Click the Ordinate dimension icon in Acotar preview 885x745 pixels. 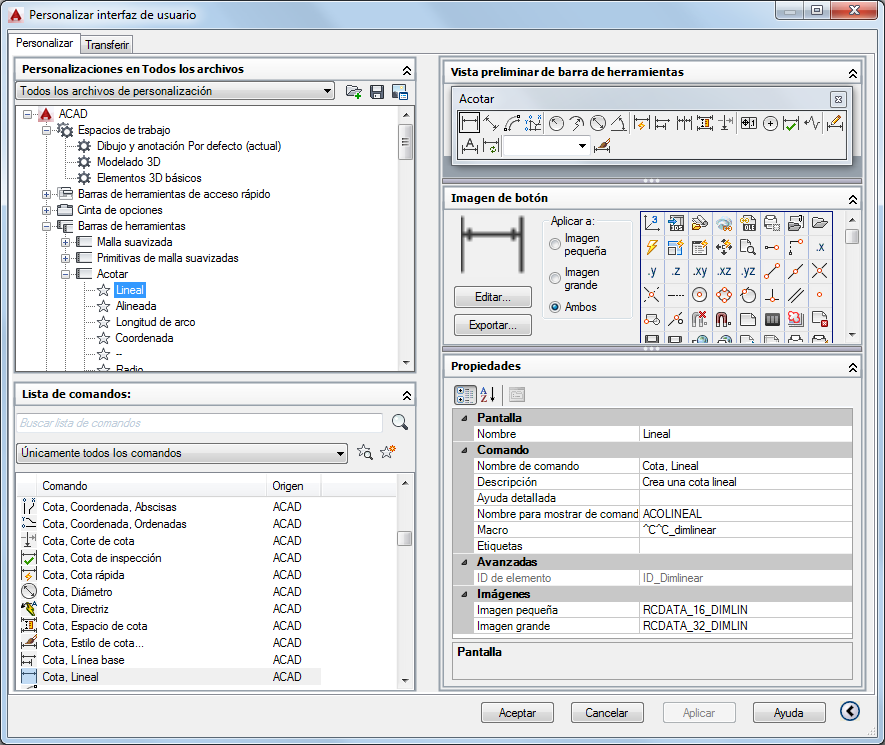(x=533, y=122)
